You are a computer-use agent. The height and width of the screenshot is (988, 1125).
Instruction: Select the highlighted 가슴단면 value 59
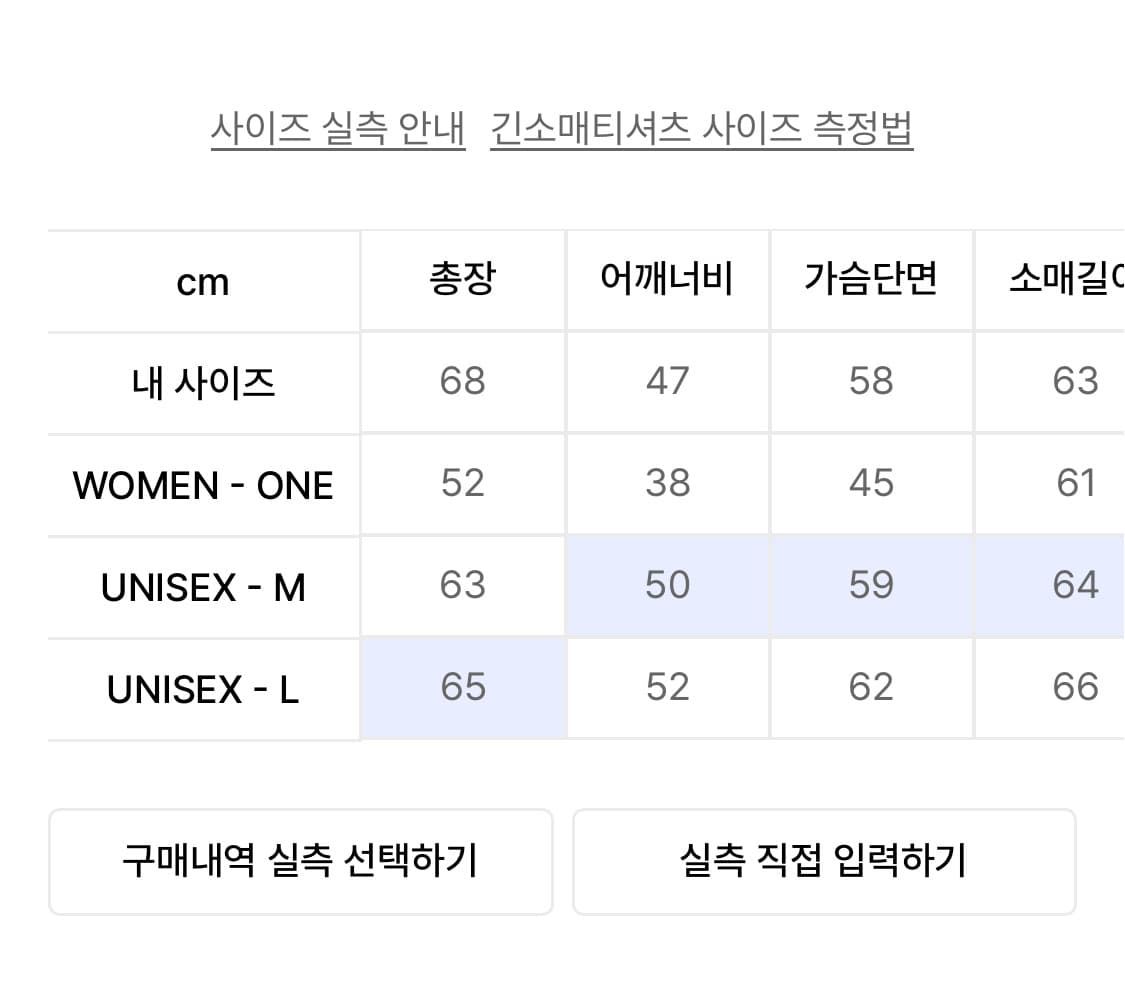[871, 586]
